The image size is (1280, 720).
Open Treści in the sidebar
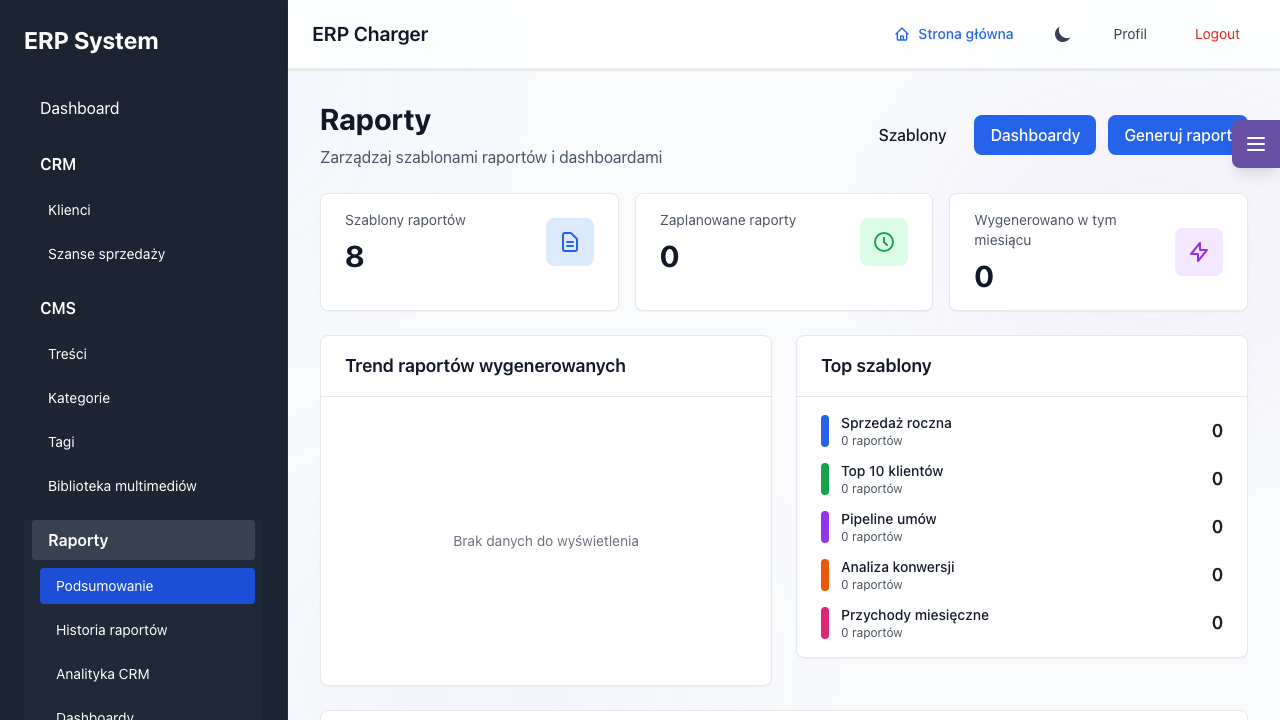point(147,354)
